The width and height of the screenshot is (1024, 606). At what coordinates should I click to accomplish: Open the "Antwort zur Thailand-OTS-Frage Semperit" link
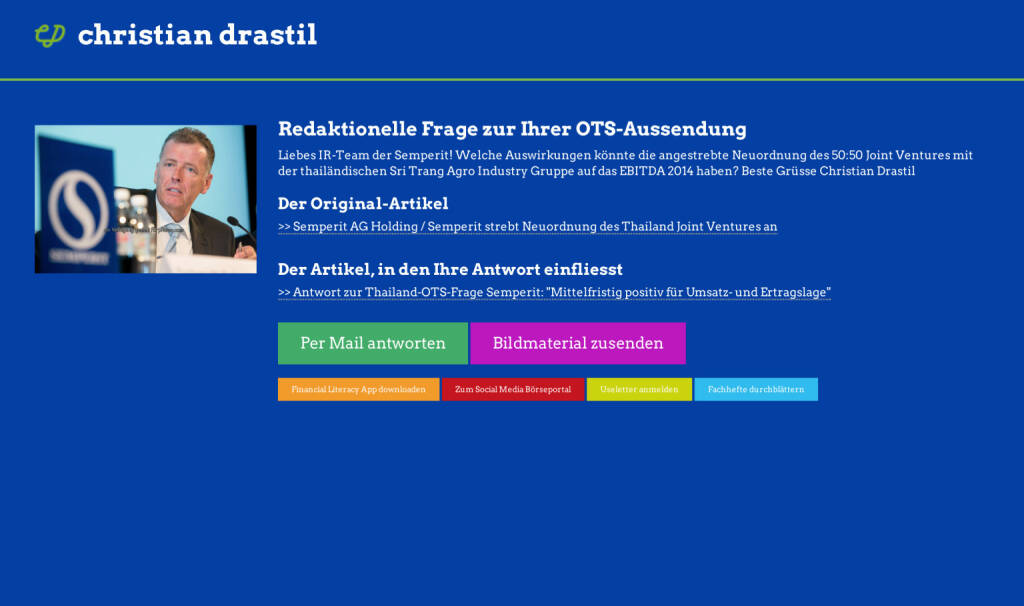point(562,293)
